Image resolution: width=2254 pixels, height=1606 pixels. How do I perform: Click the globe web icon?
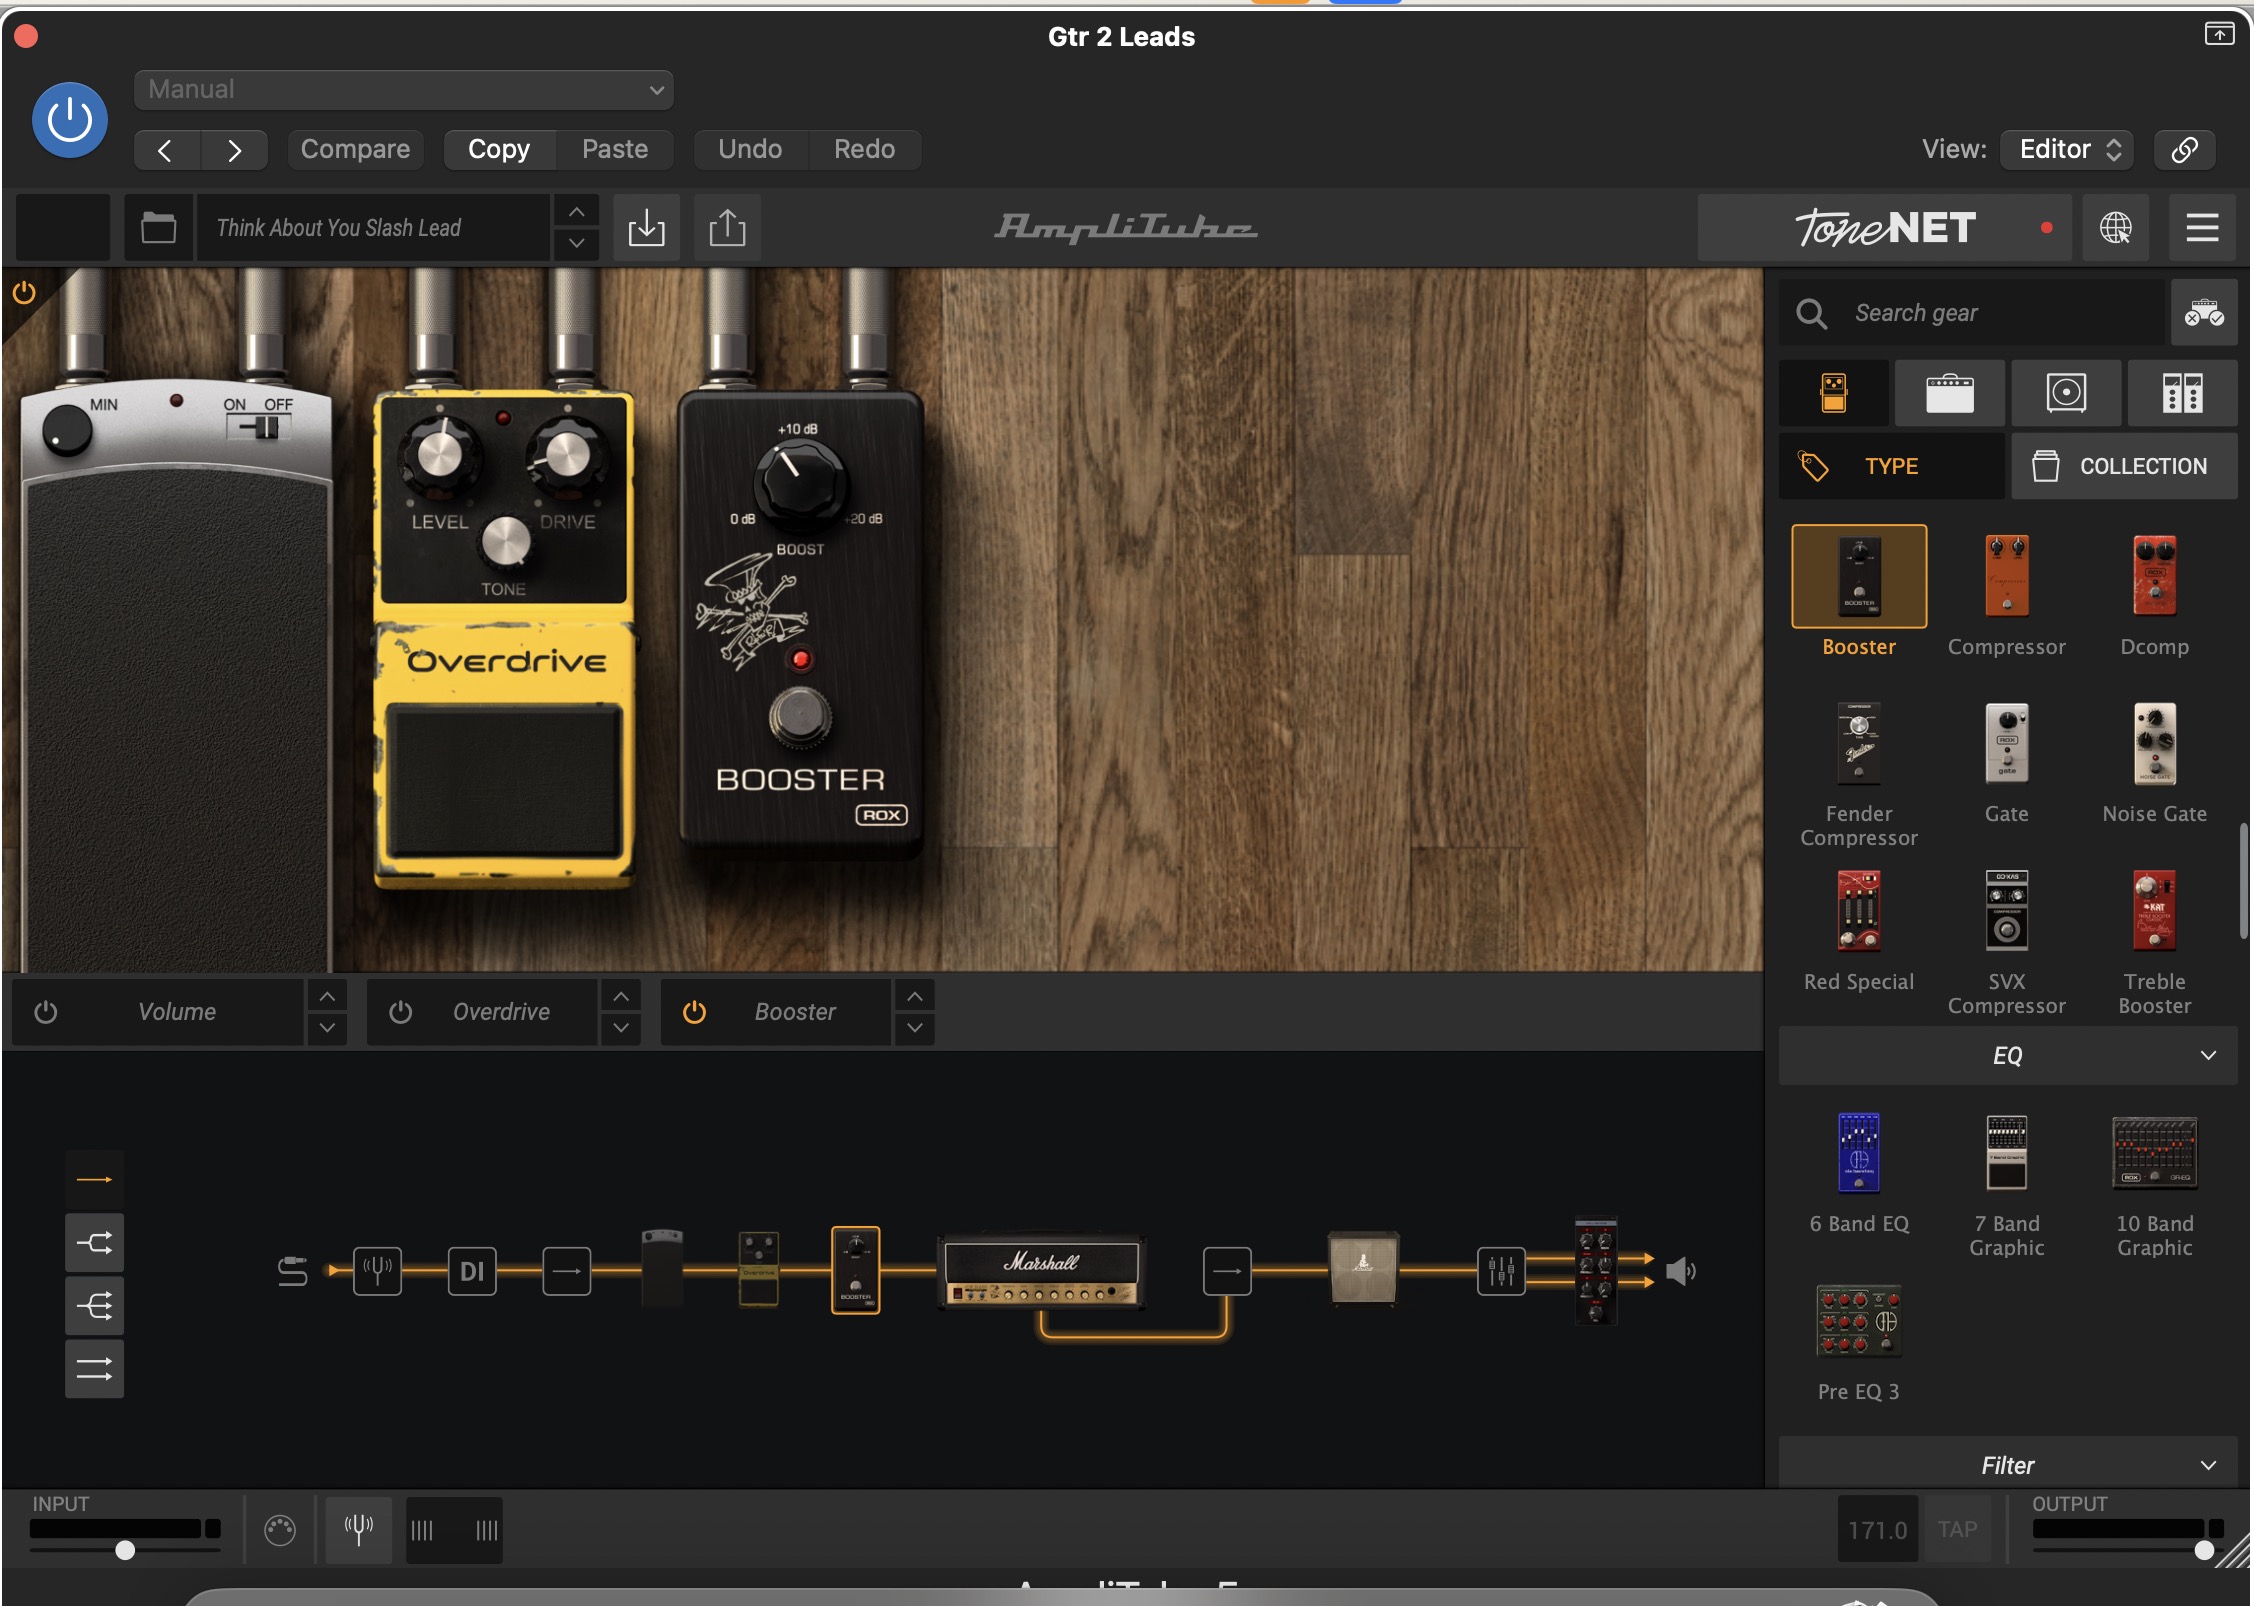(2115, 228)
